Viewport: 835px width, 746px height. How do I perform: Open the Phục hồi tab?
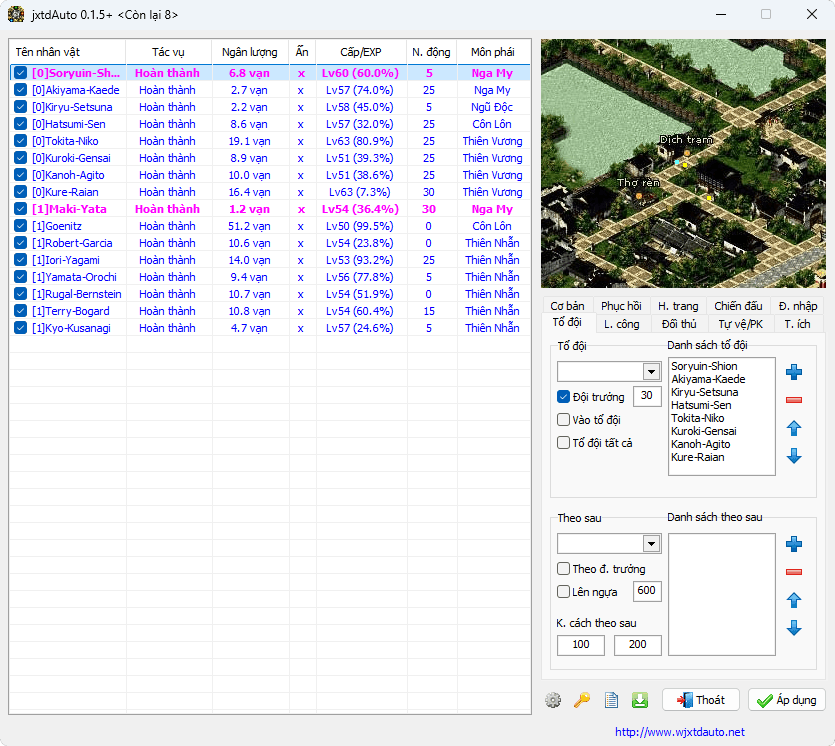(x=621, y=306)
